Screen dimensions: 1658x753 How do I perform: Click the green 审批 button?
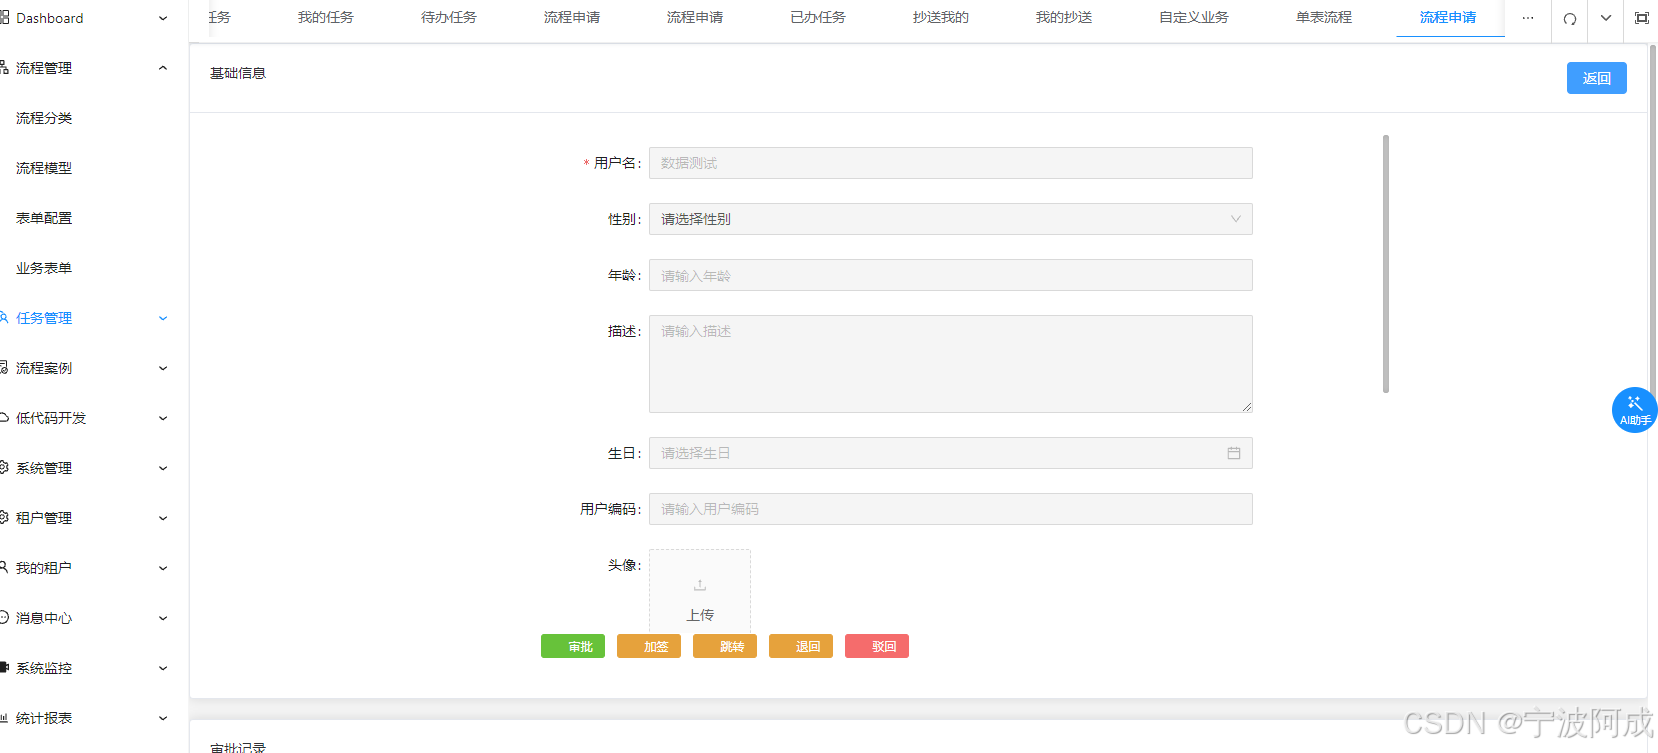(x=573, y=646)
